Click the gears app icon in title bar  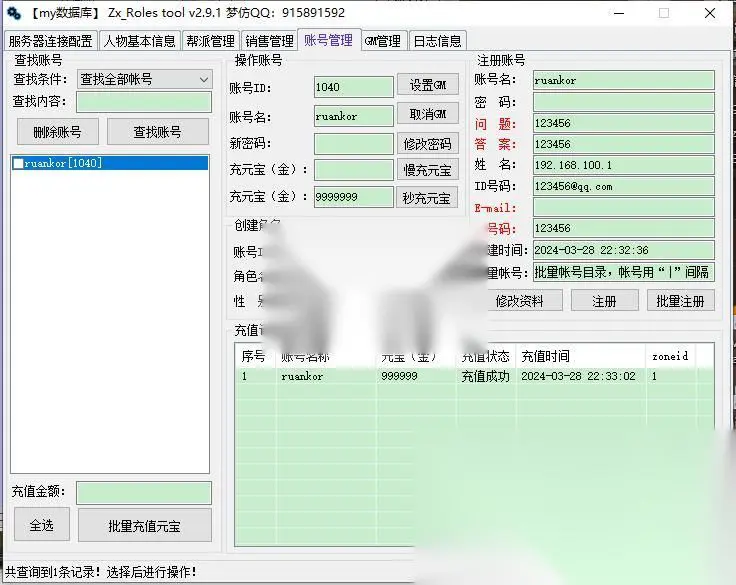(x=14, y=13)
